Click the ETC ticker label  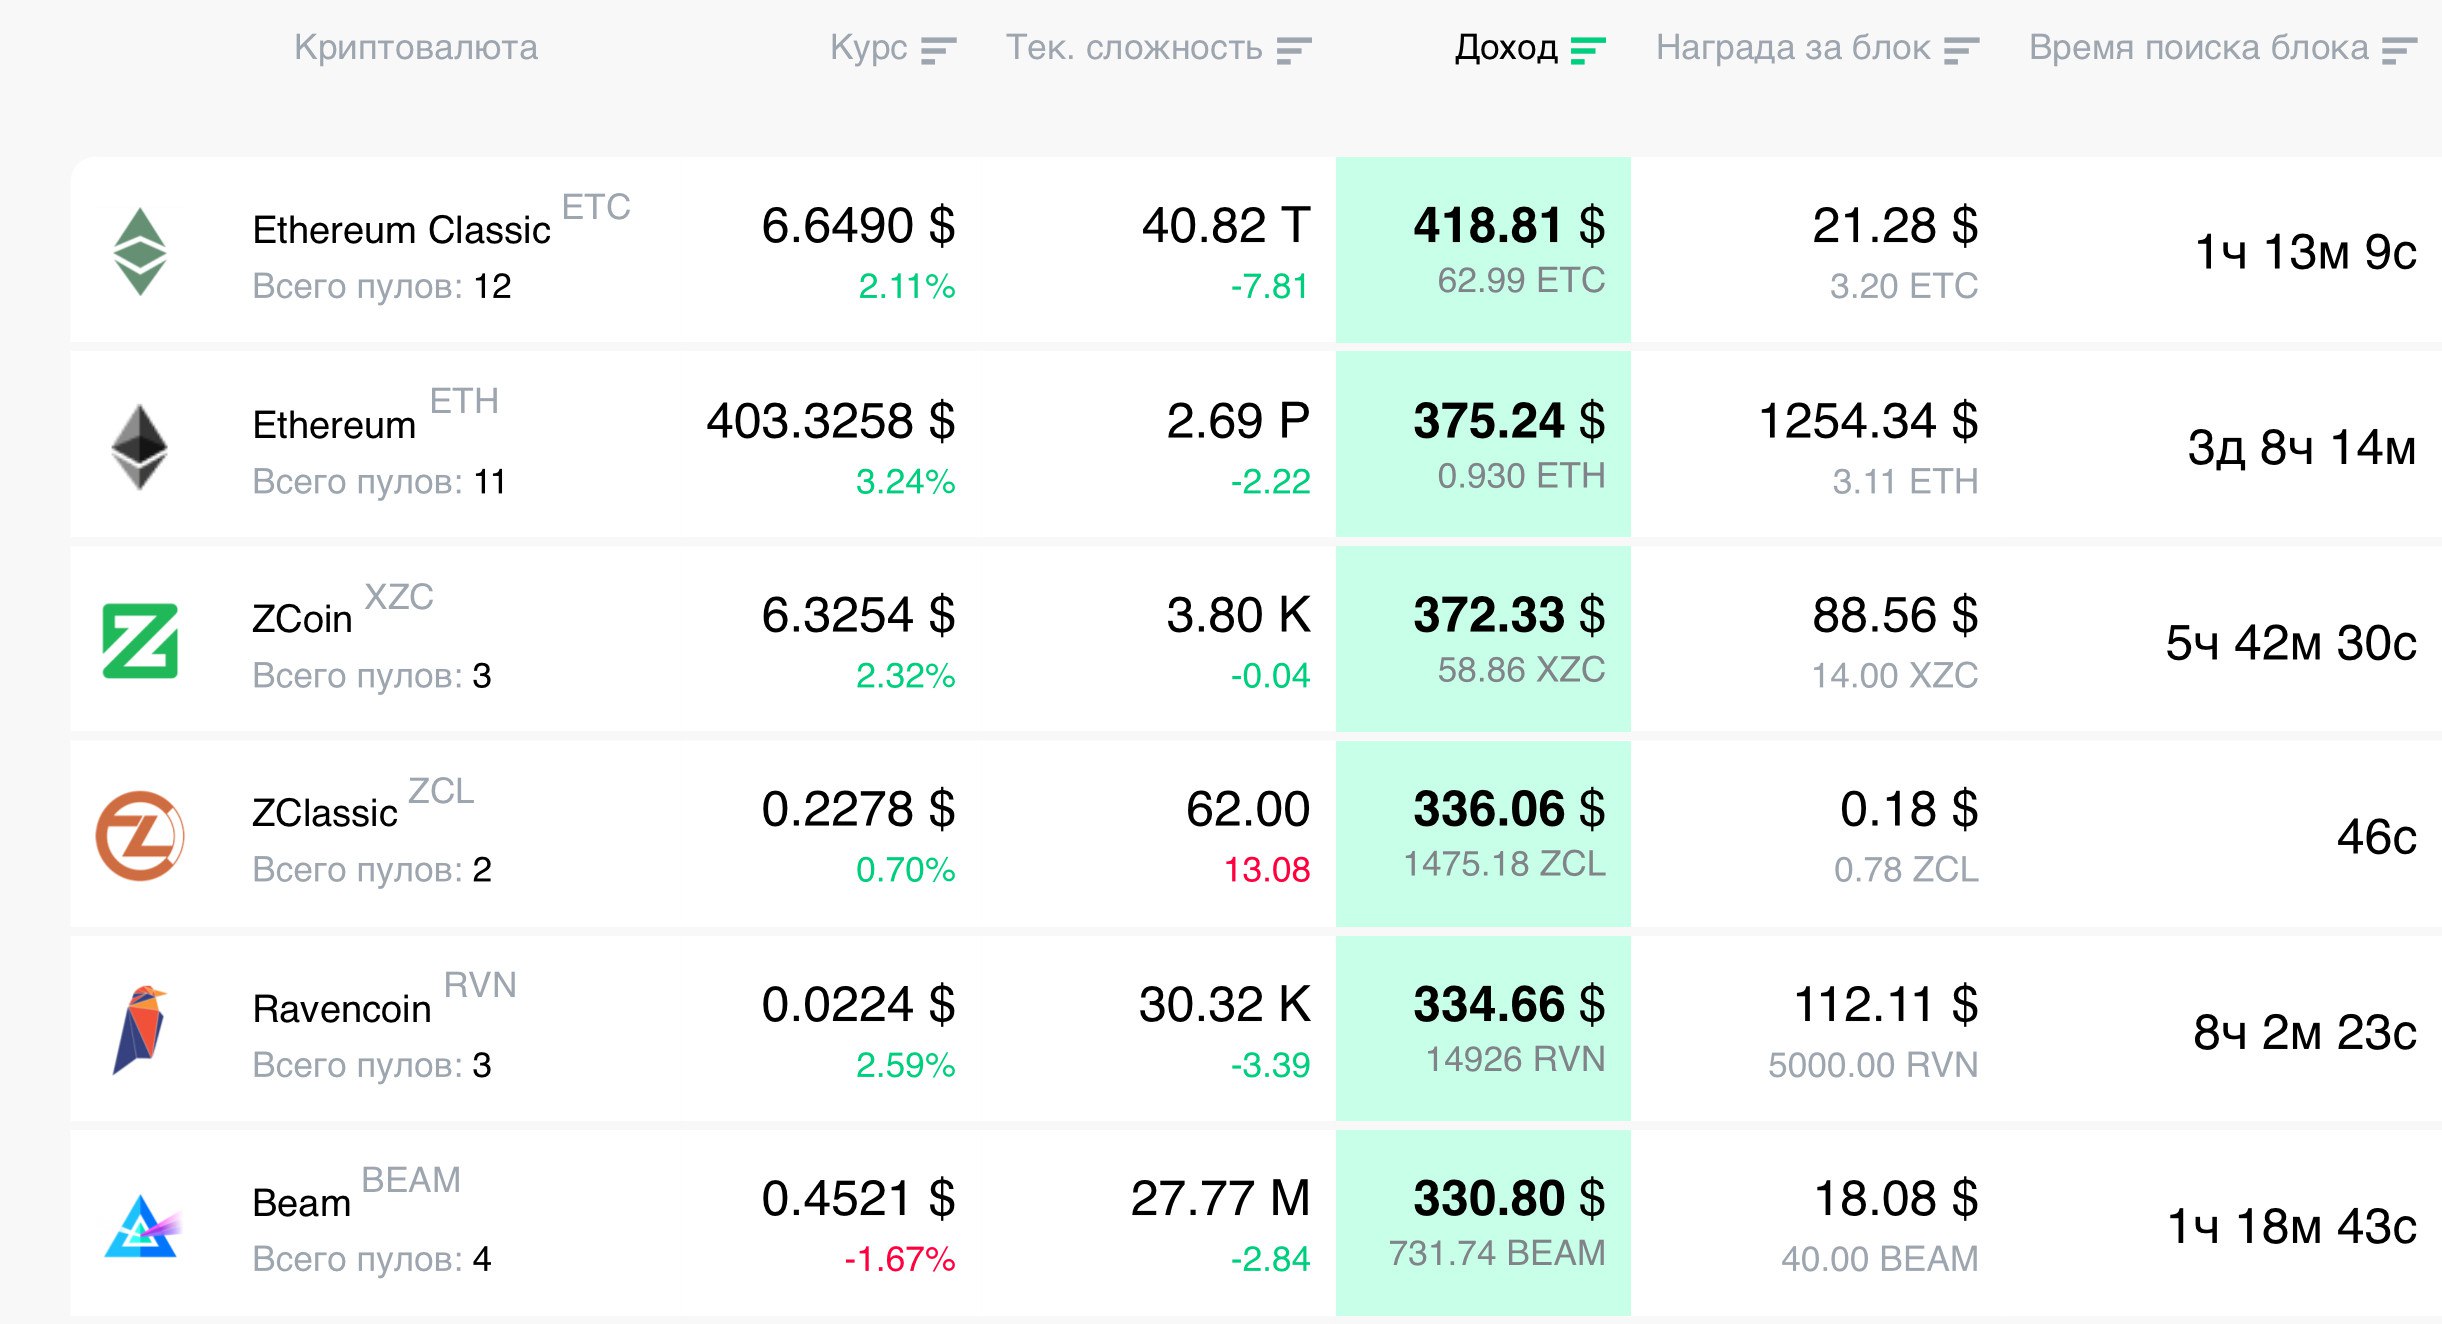tap(596, 207)
